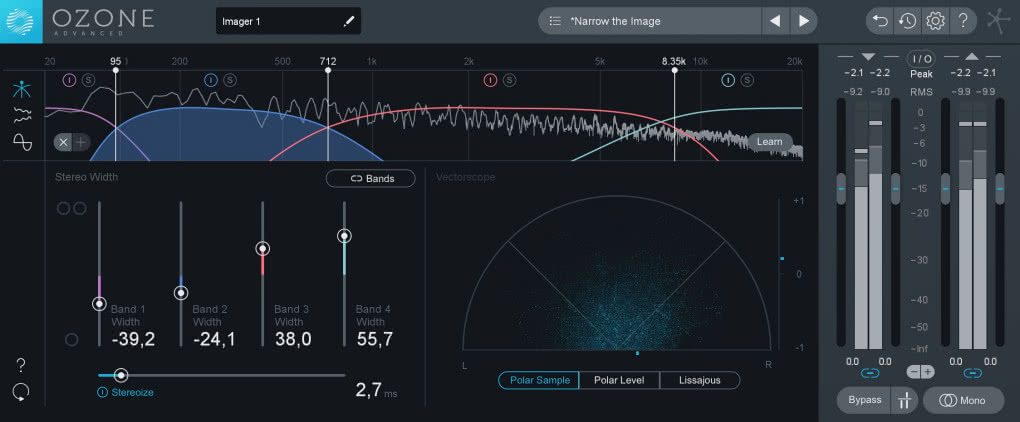Screen dimensions: 1020x422
Task: Switch to Polar Sample view
Action: click(x=539, y=380)
